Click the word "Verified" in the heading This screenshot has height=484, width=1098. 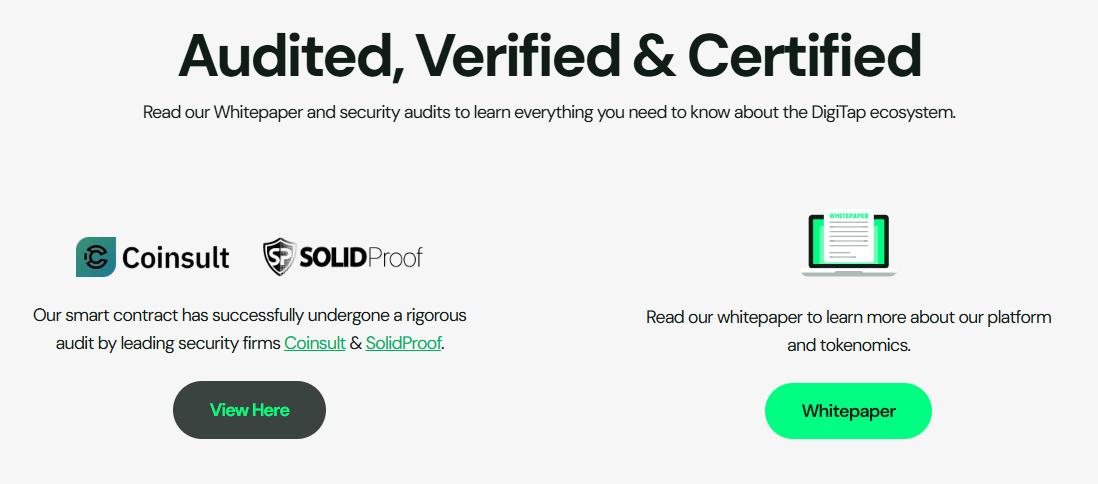tap(512, 56)
